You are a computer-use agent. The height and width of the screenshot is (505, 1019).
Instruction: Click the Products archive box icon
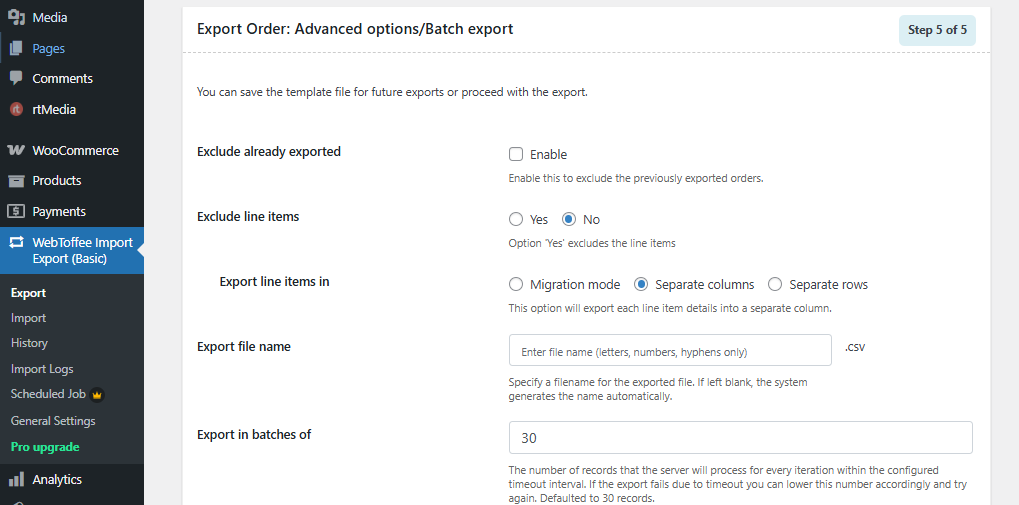tap(16, 181)
